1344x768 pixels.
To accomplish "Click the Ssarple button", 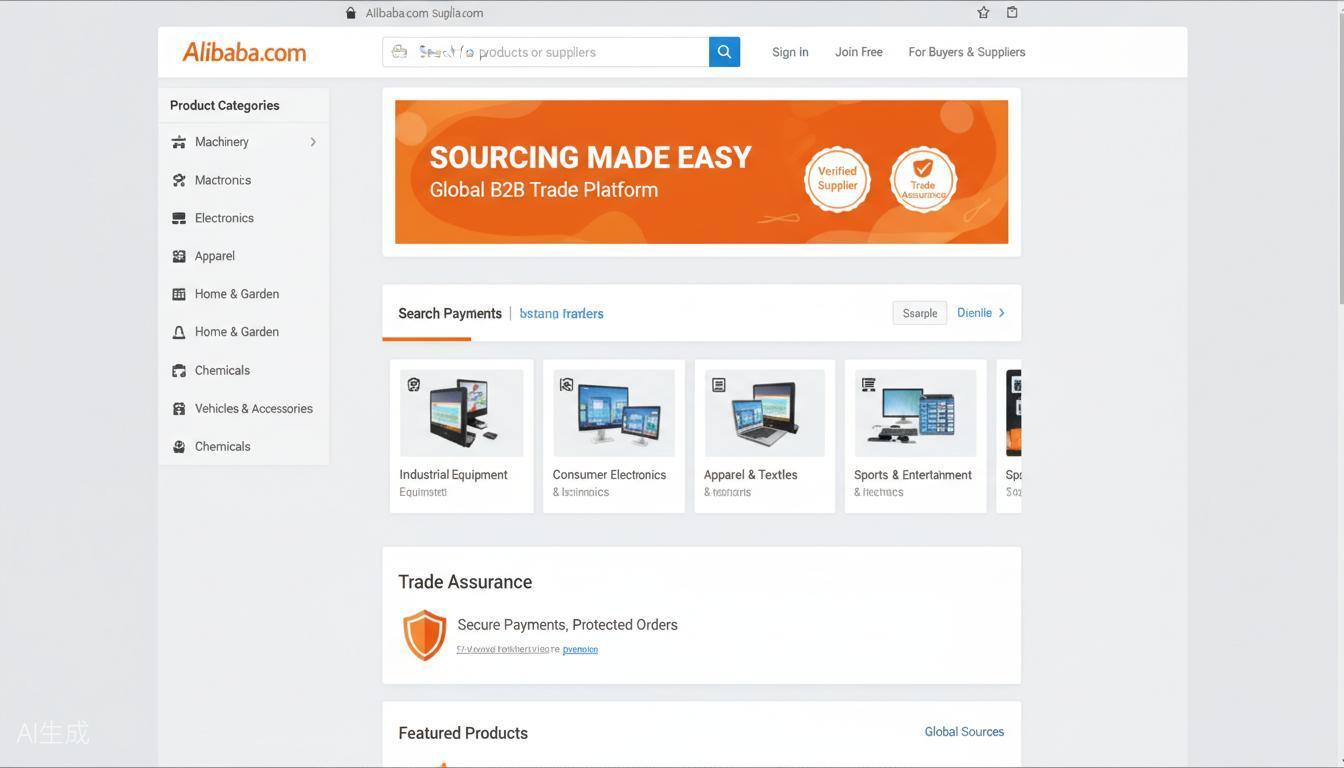I will pyautogui.click(x=920, y=313).
